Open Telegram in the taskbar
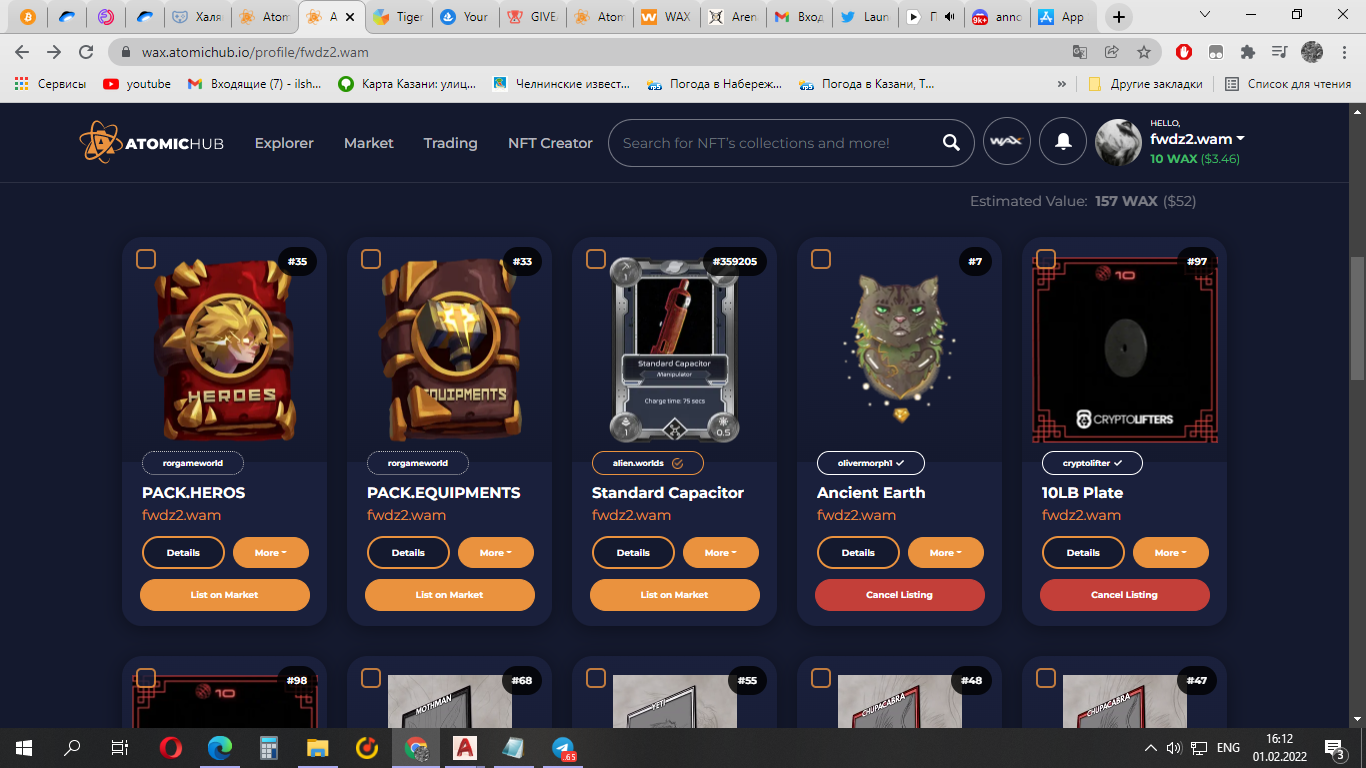The width and height of the screenshot is (1366, 768). coord(564,747)
